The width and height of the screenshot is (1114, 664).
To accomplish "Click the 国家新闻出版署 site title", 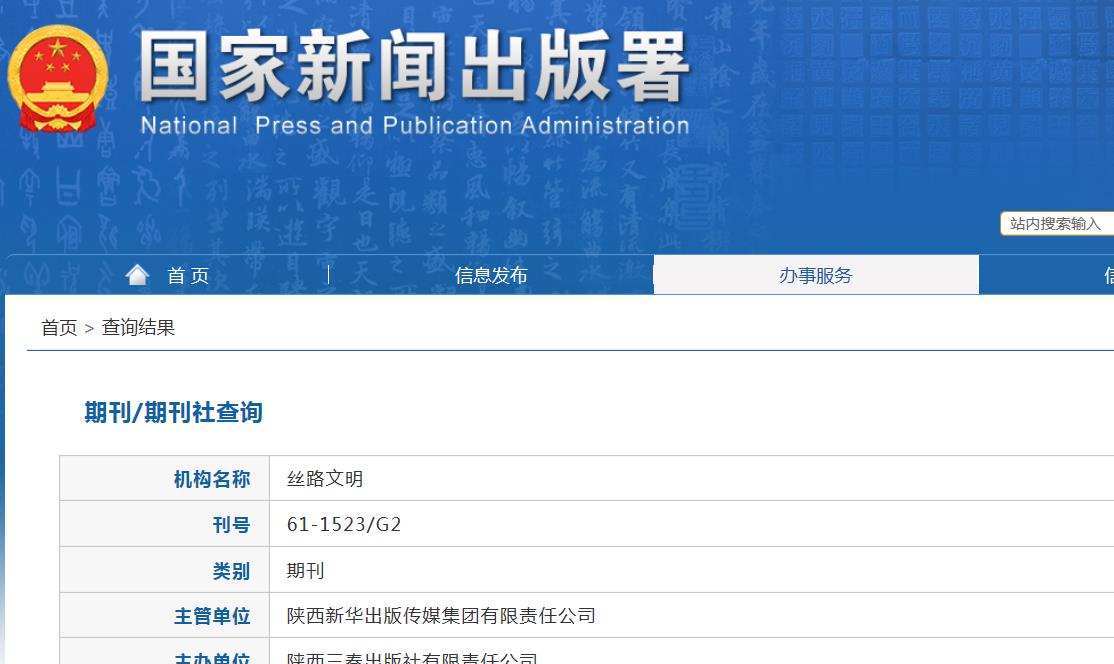I will tap(414, 67).
